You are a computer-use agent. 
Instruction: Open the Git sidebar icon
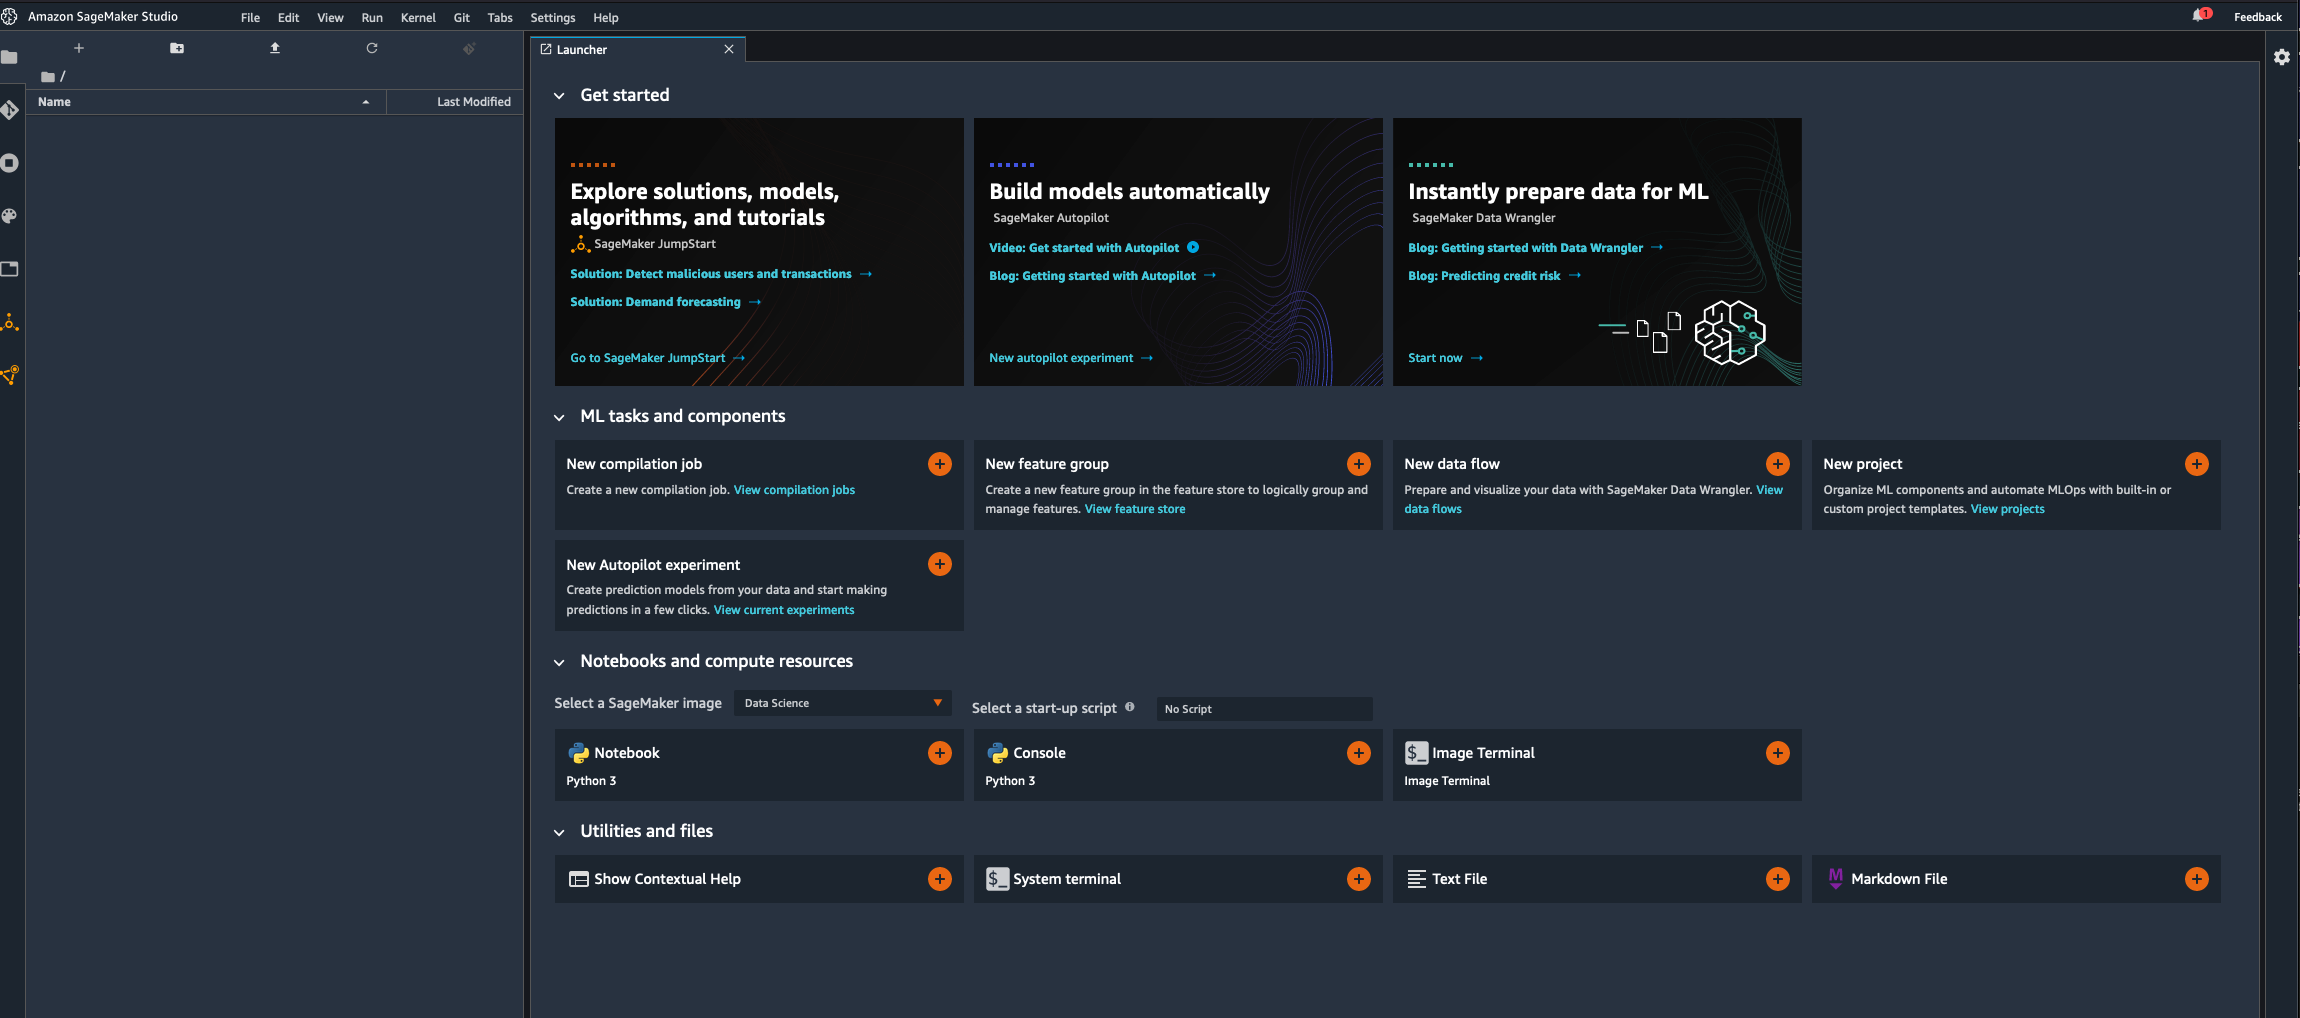9,110
